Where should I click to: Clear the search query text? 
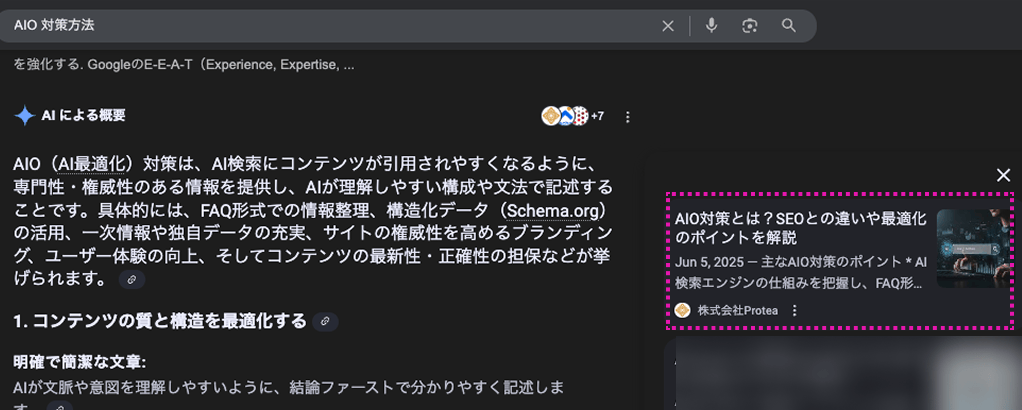pyautogui.click(x=668, y=26)
